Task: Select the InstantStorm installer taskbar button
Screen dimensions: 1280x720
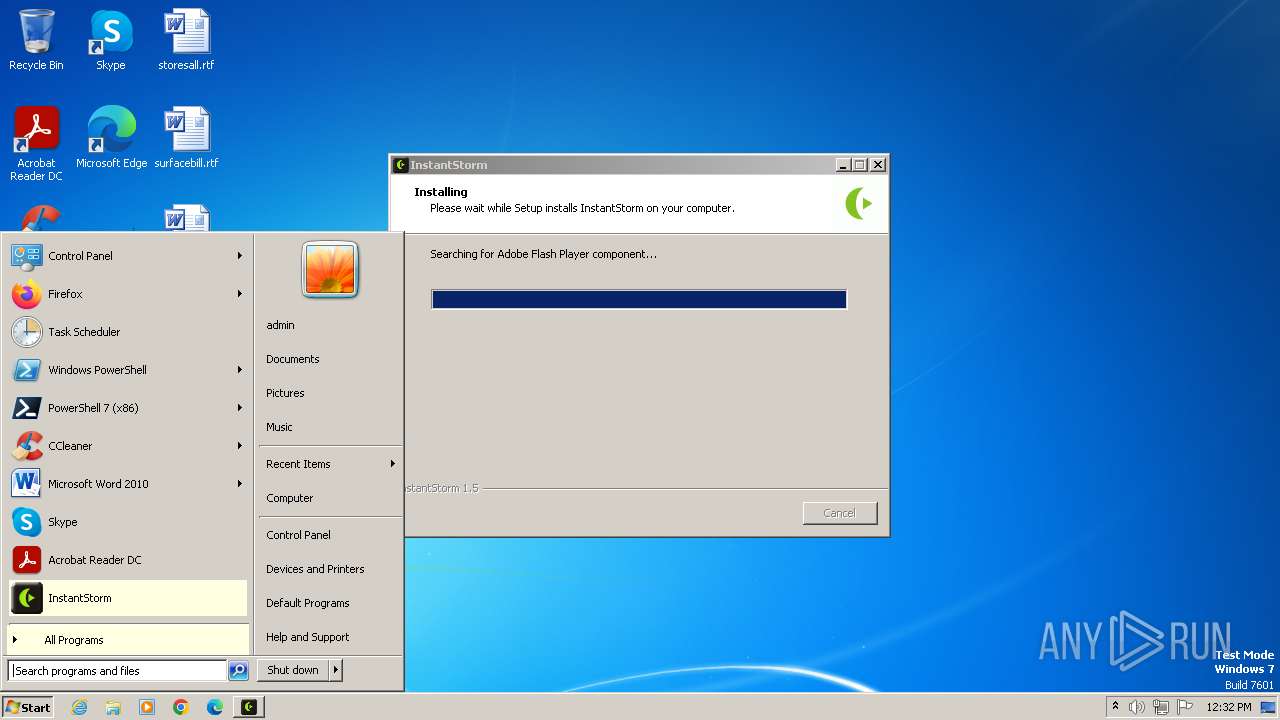Action: (x=249, y=707)
